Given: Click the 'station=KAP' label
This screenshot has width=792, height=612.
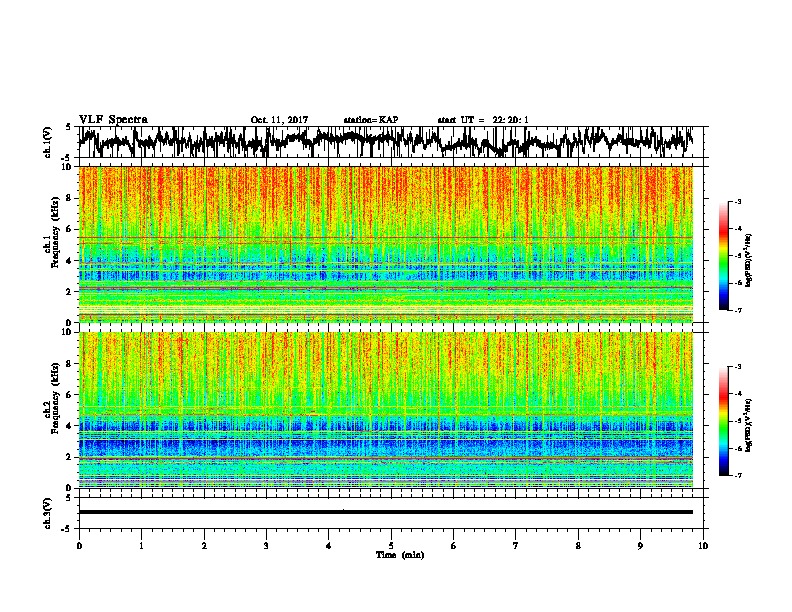Looking at the screenshot, I should click(371, 120).
